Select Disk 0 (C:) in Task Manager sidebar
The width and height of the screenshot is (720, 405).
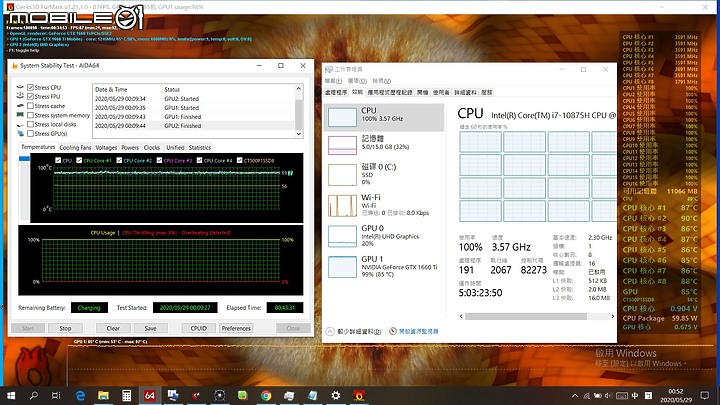click(x=384, y=174)
